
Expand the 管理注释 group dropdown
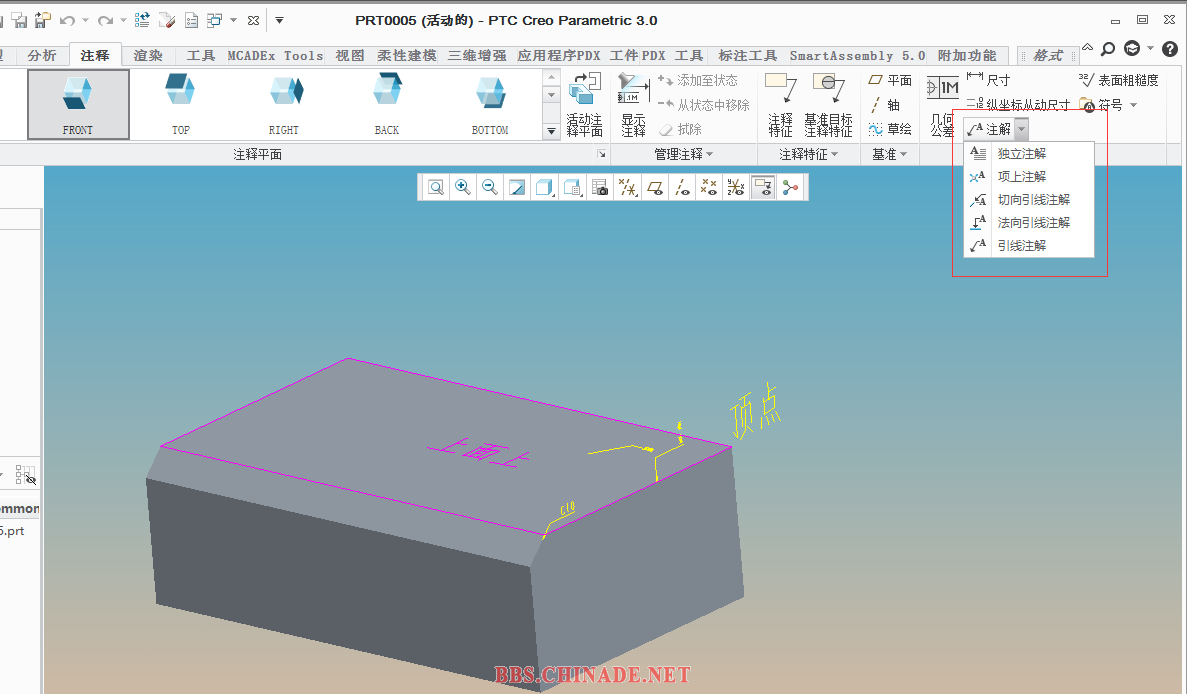coord(684,154)
